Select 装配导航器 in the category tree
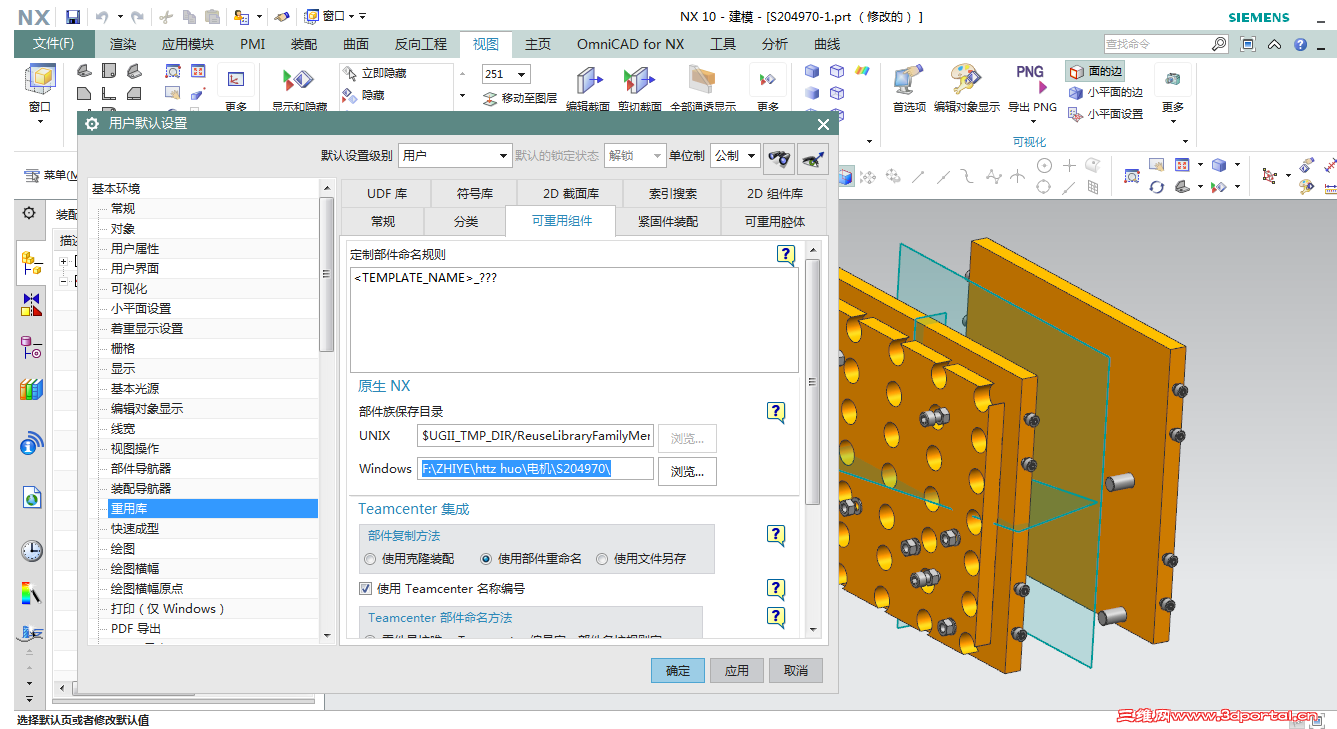This screenshot has width=1337, height=729. (141, 488)
